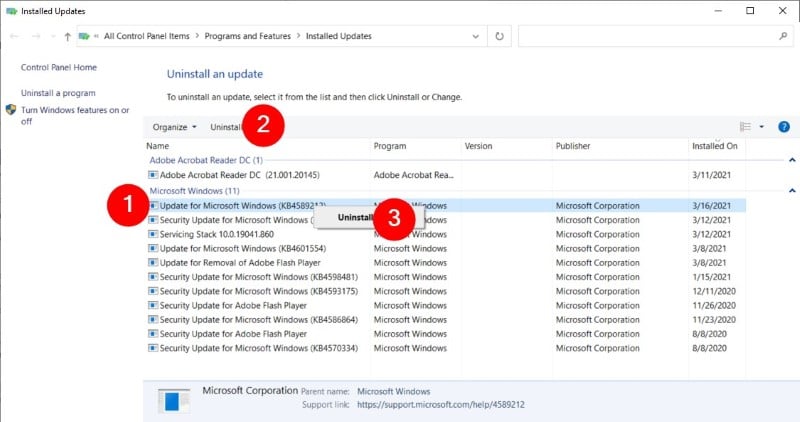The width and height of the screenshot is (800, 422).
Task: Click the Forward navigation arrow
Action: [x=36, y=36]
